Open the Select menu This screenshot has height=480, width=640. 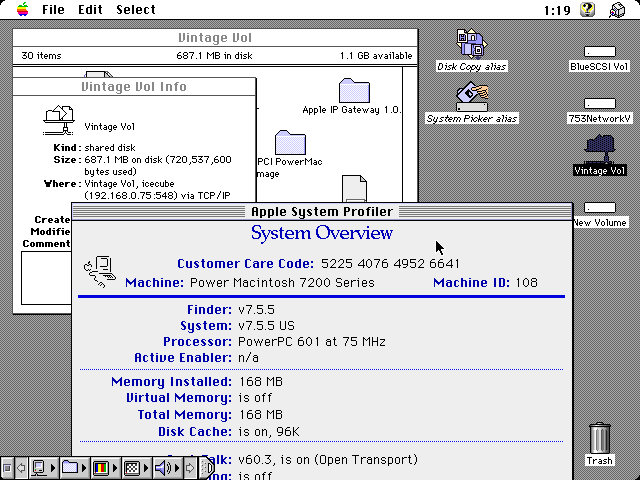(136, 10)
